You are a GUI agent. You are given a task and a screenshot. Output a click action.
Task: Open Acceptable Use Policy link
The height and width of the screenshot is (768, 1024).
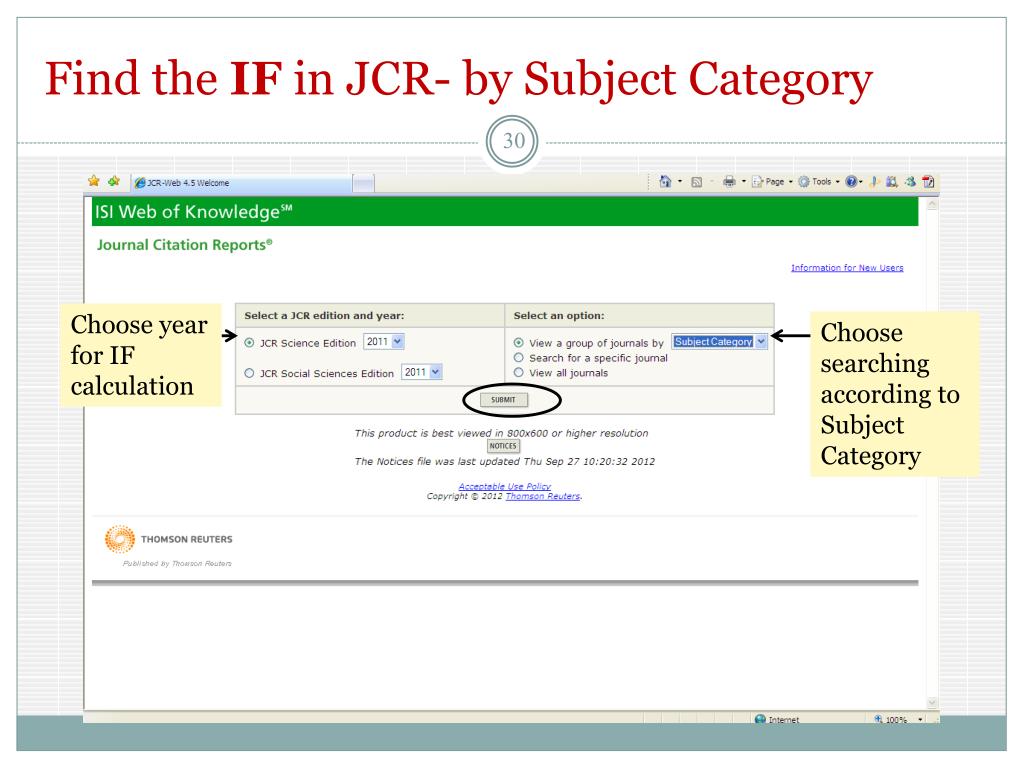(505, 487)
